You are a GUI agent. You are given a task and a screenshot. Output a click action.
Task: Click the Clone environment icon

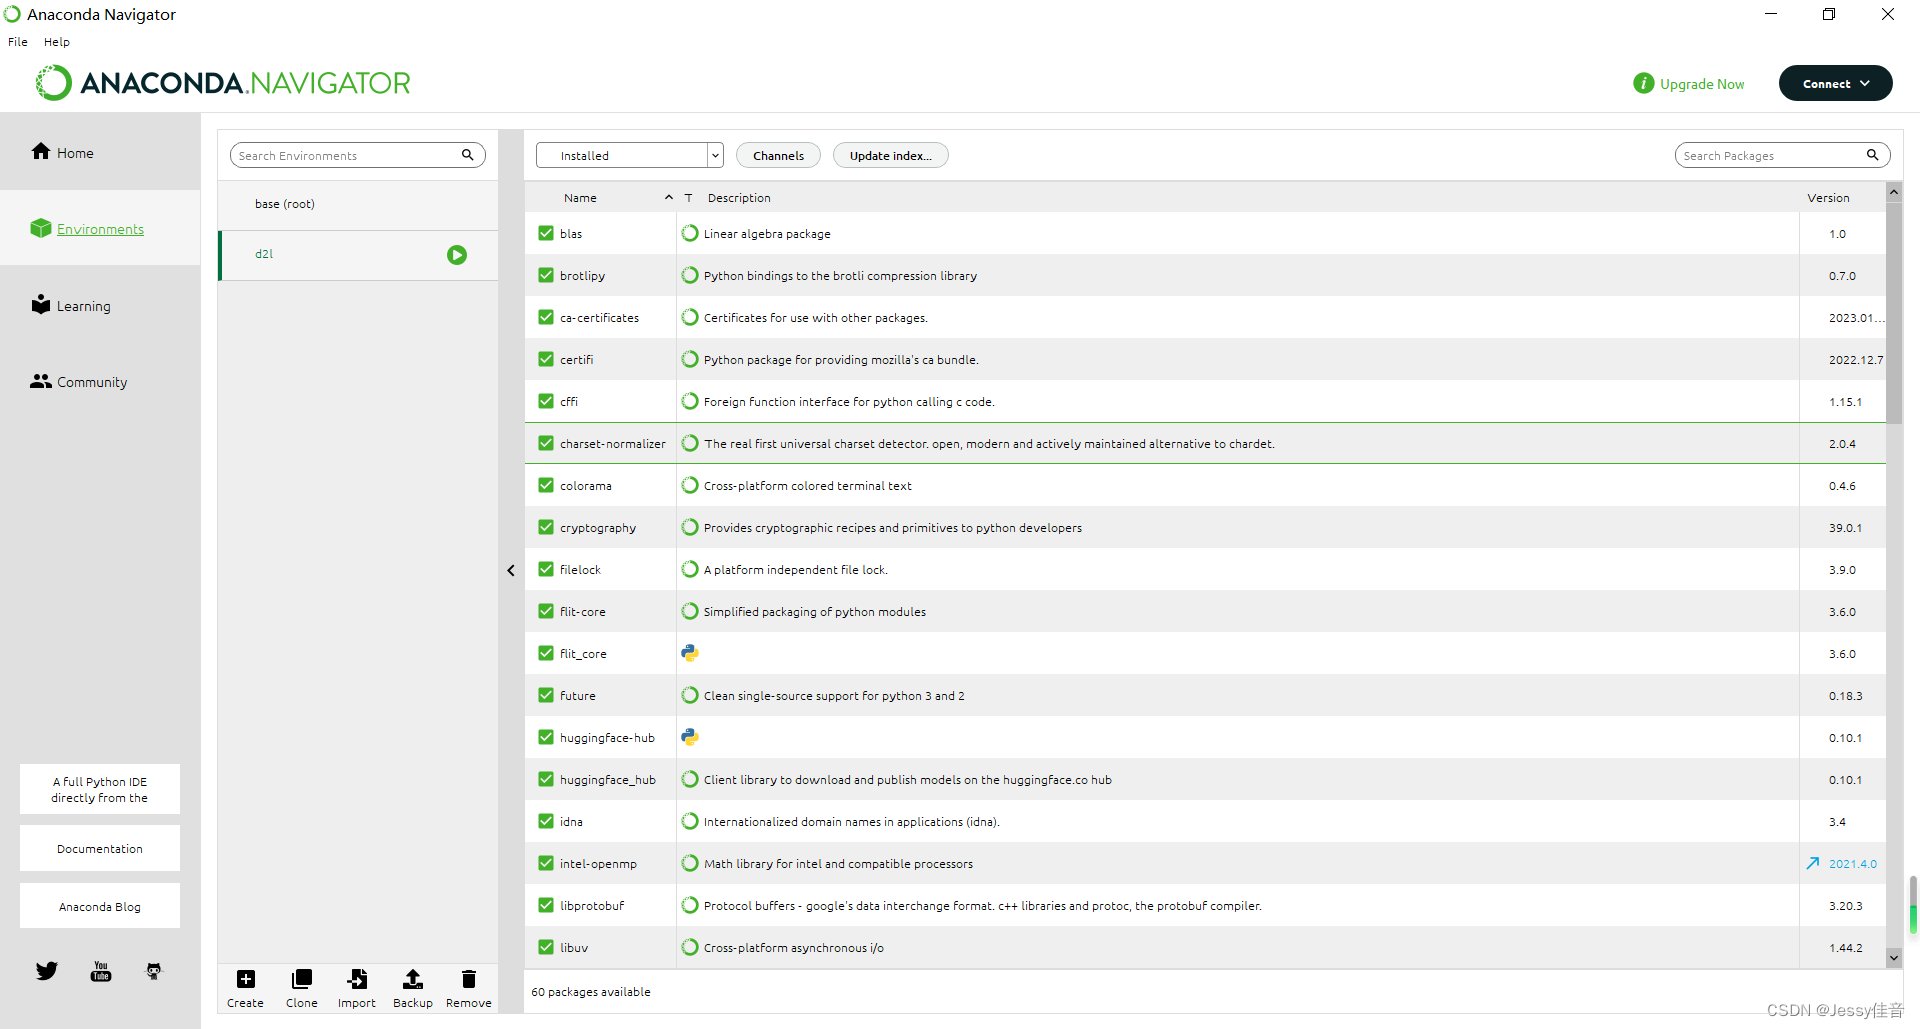click(302, 979)
